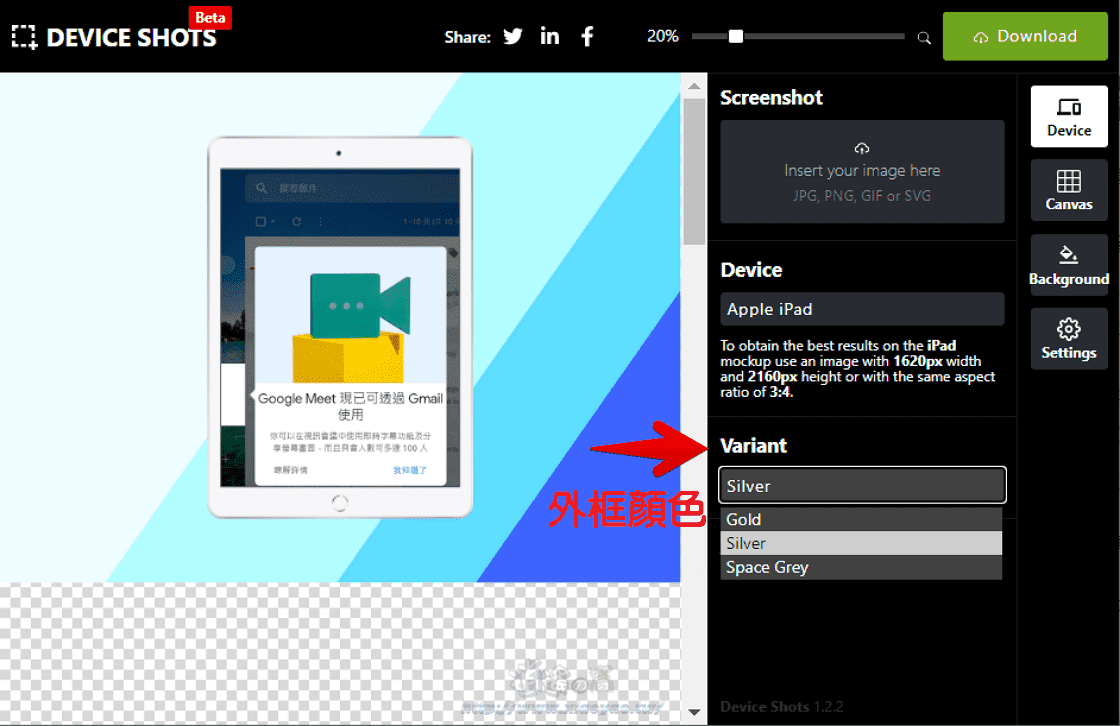Open the Device tab
The width and height of the screenshot is (1120, 726).
[x=1069, y=116]
